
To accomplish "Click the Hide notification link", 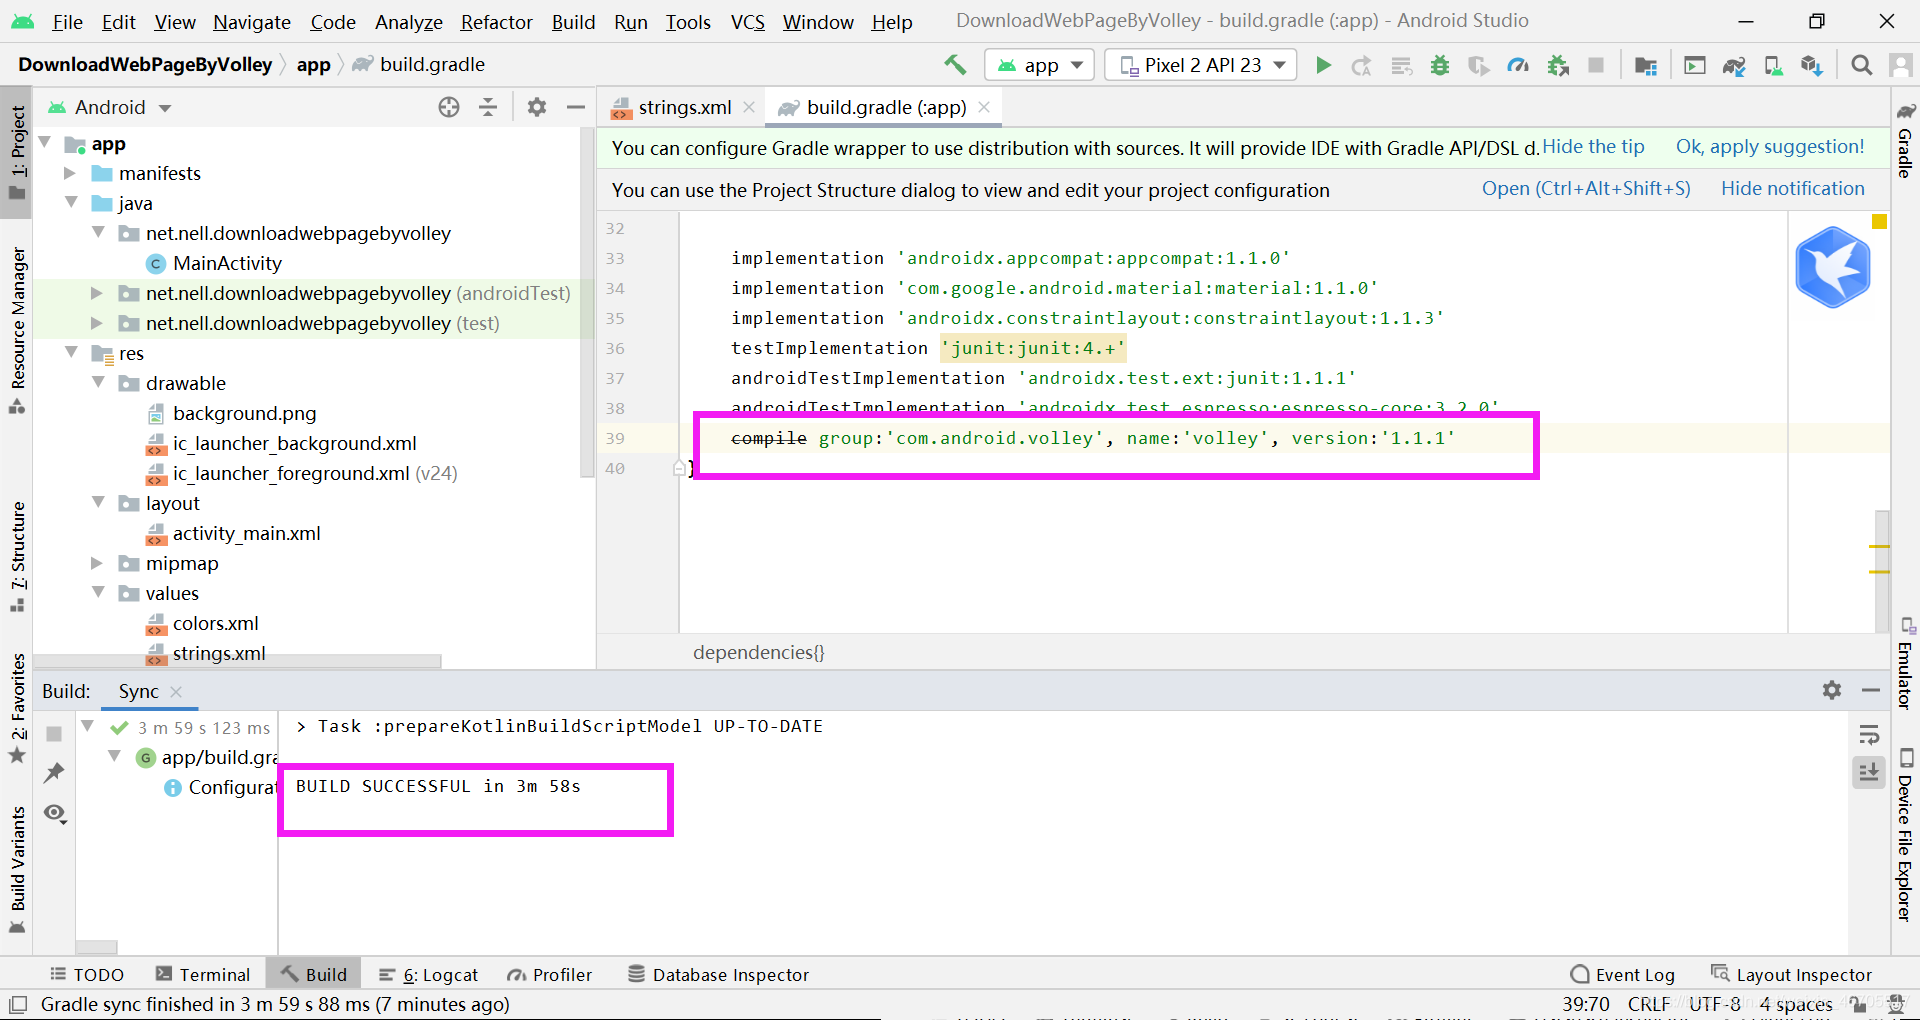I will (1792, 188).
